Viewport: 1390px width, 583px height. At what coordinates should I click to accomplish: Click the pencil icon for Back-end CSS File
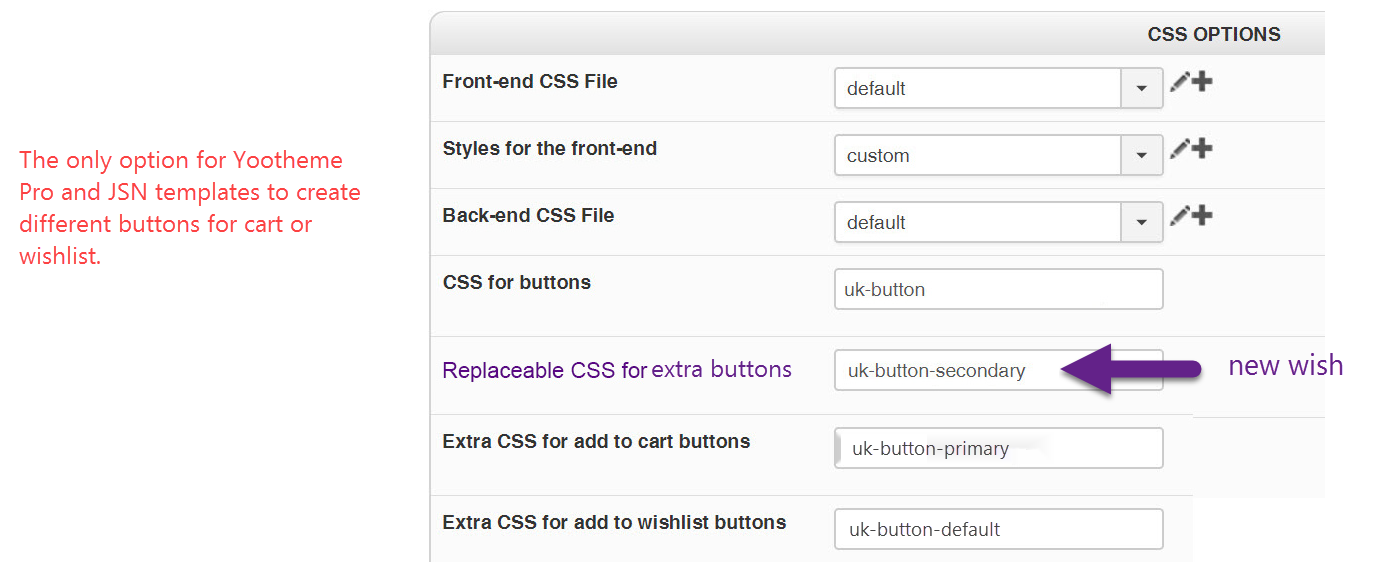[1180, 215]
